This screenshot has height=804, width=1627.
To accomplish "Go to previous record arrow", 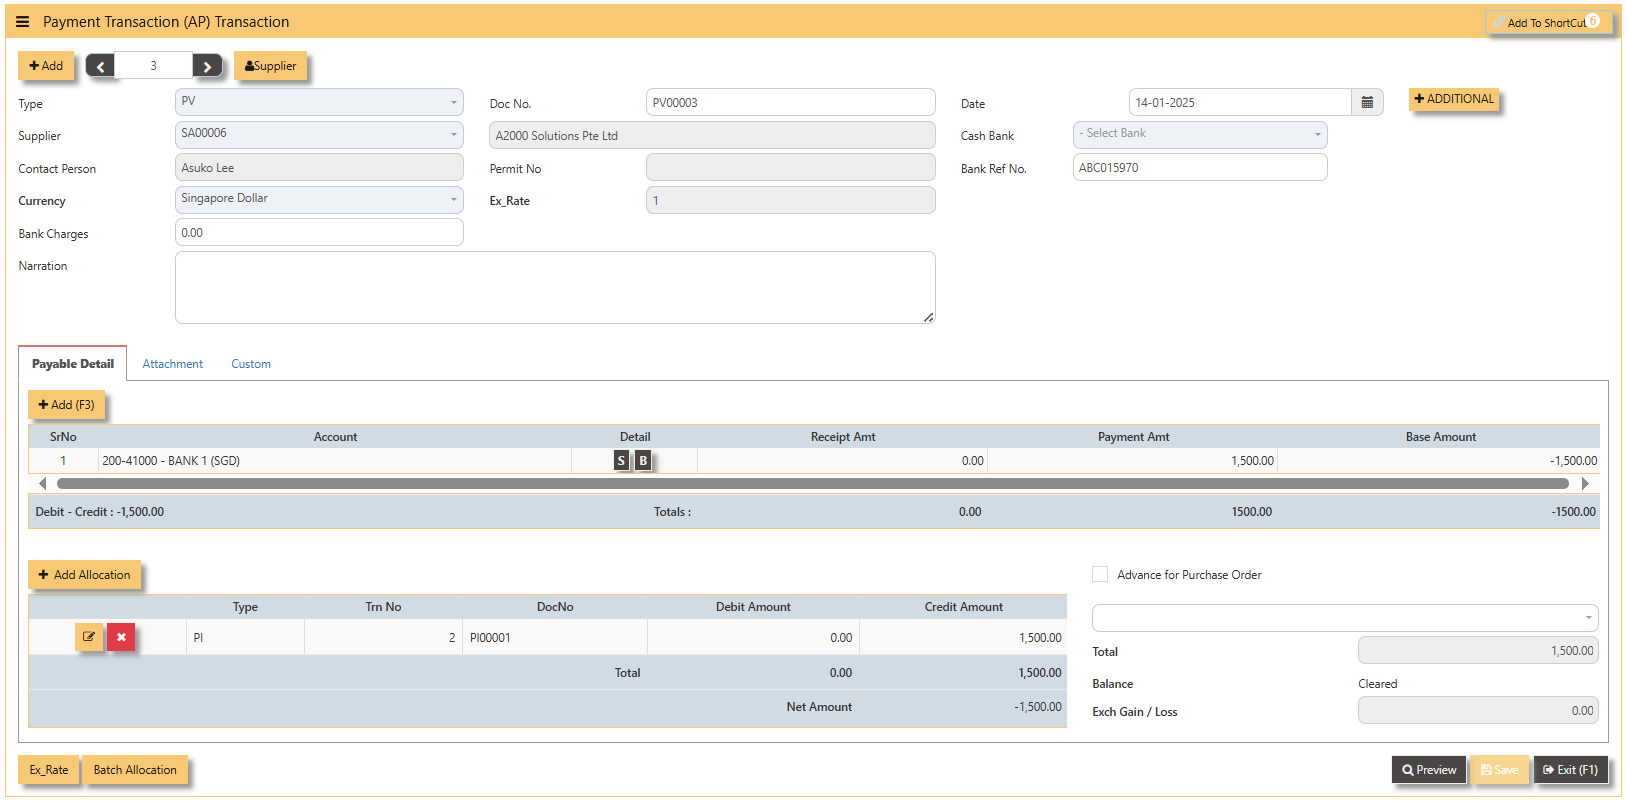I will (x=100, y=66).
